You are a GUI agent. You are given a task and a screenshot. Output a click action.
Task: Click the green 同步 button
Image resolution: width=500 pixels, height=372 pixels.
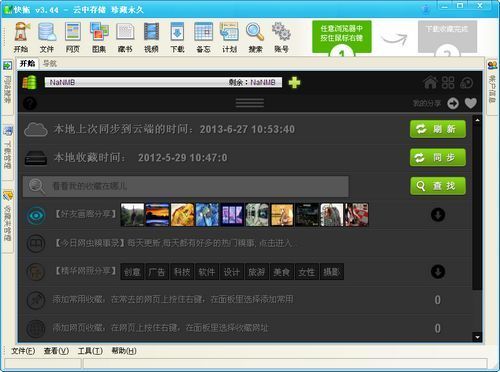coord(438,157)
